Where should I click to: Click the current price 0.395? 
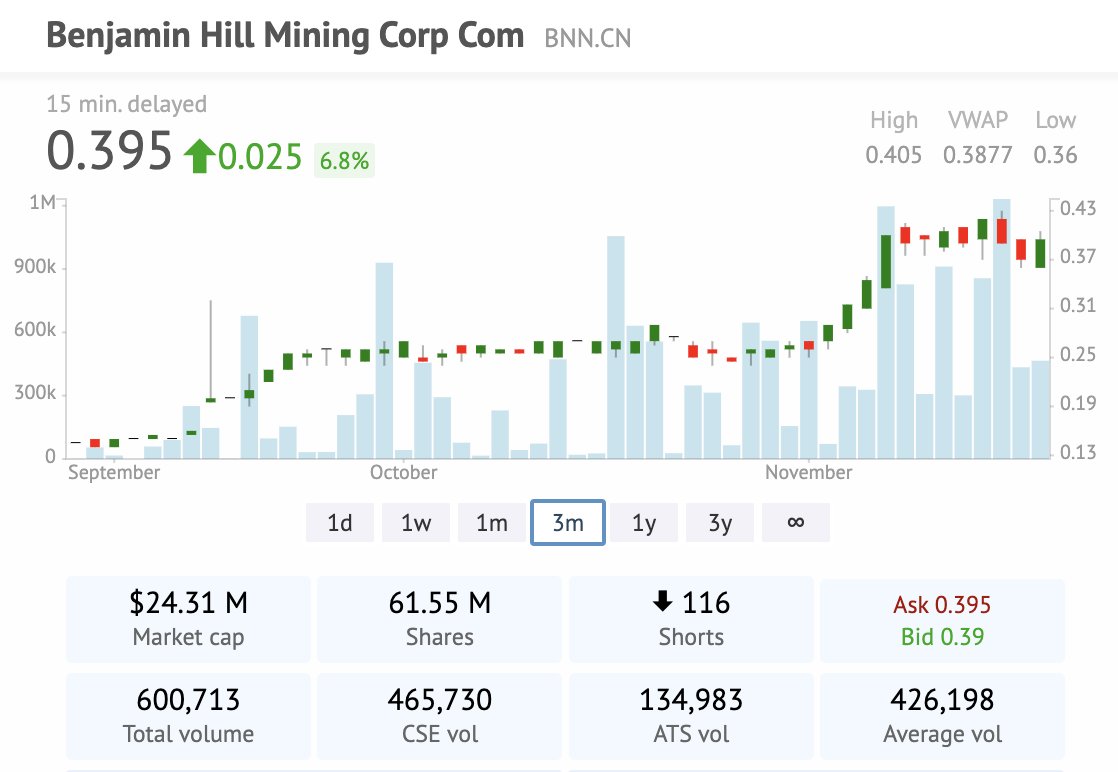coord(109,151)
